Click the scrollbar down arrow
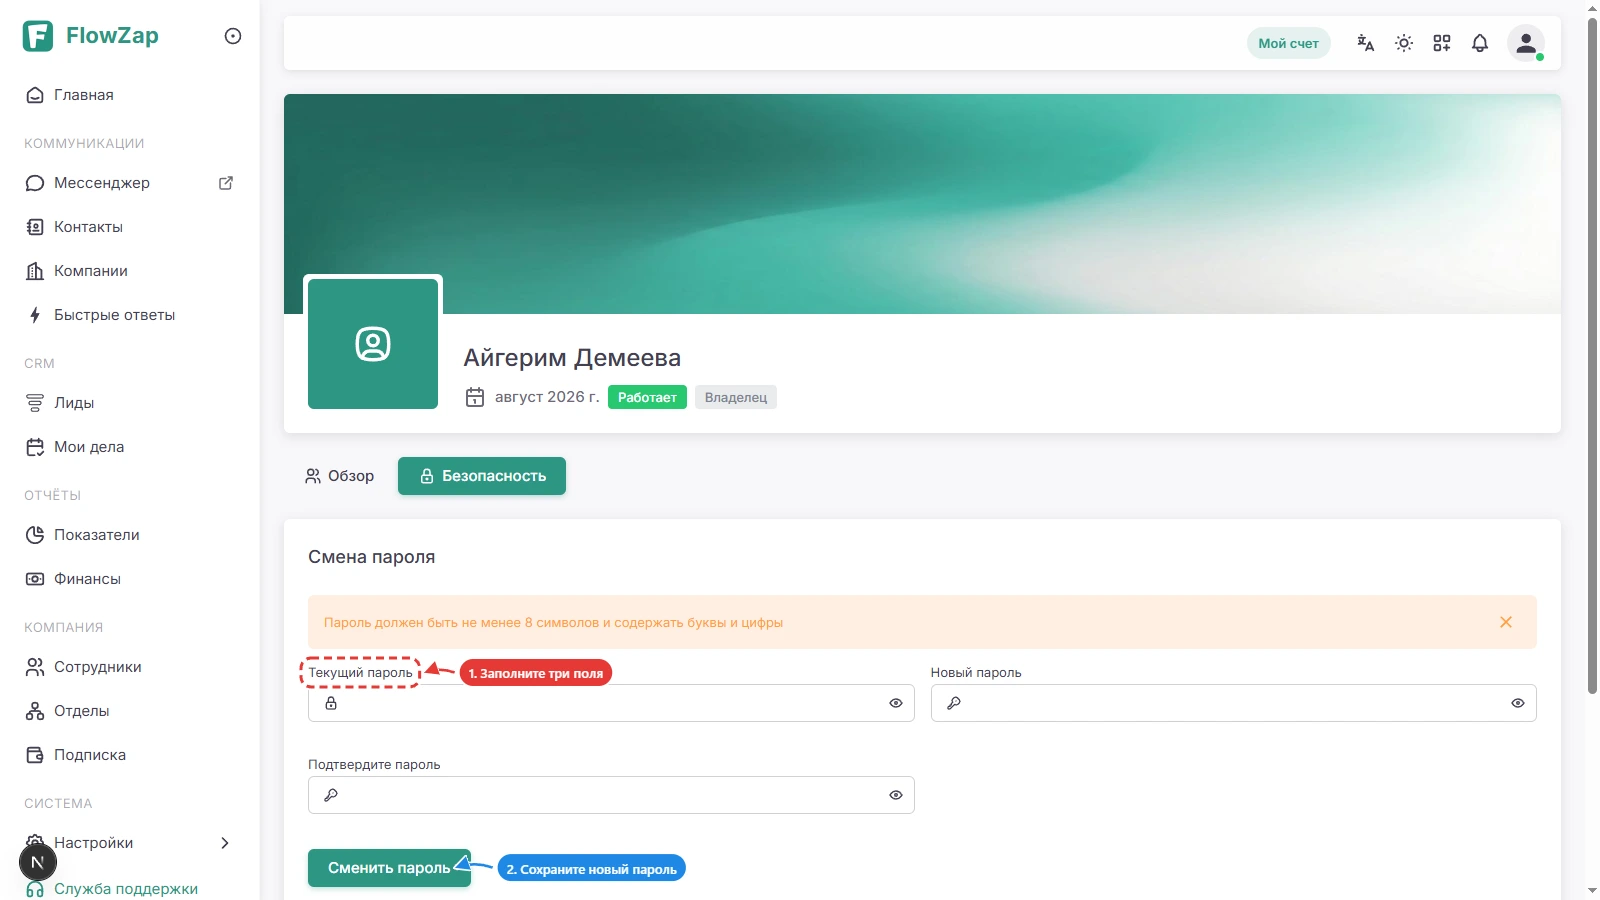 point(1592,890)
